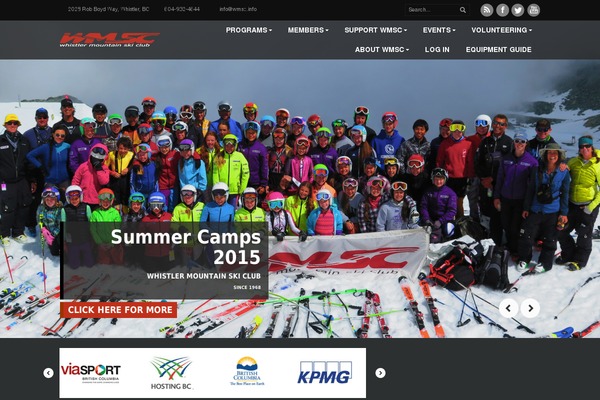Go to next hero slide arrow
This screenshot has height=400, width=600.
[x=530, y=308]
